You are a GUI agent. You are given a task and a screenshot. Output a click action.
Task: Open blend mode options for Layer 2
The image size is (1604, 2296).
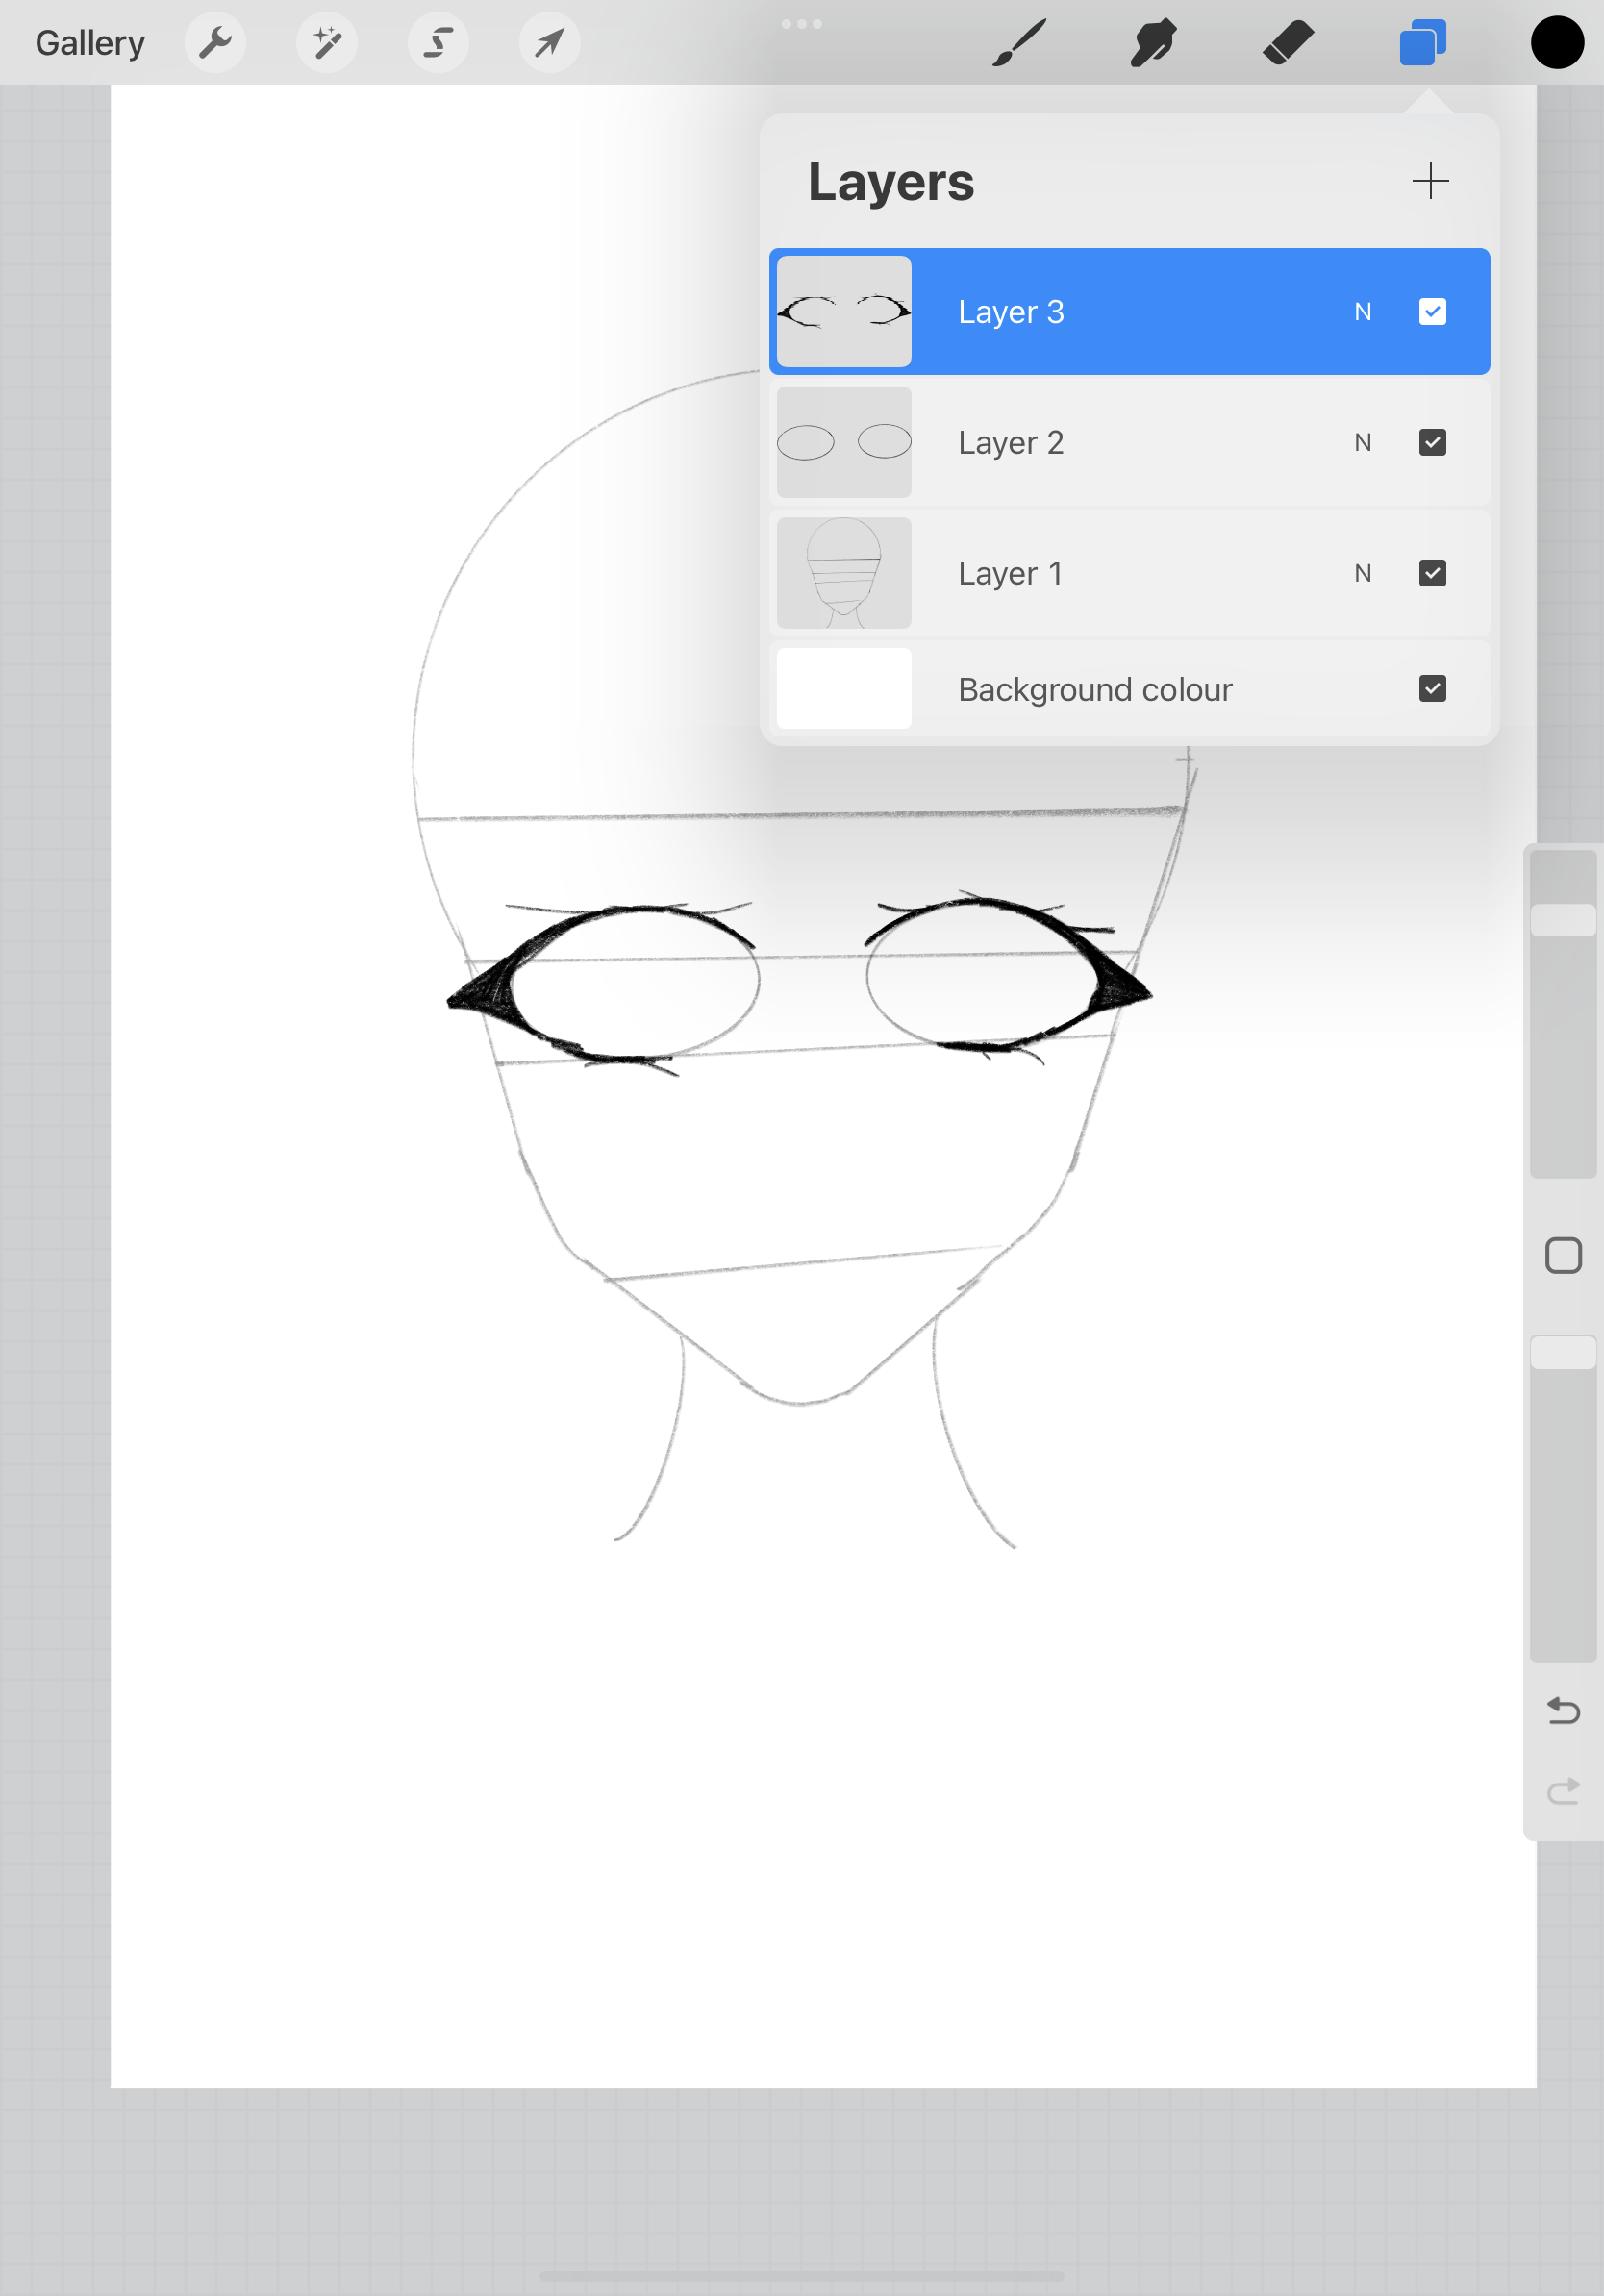1363,442
